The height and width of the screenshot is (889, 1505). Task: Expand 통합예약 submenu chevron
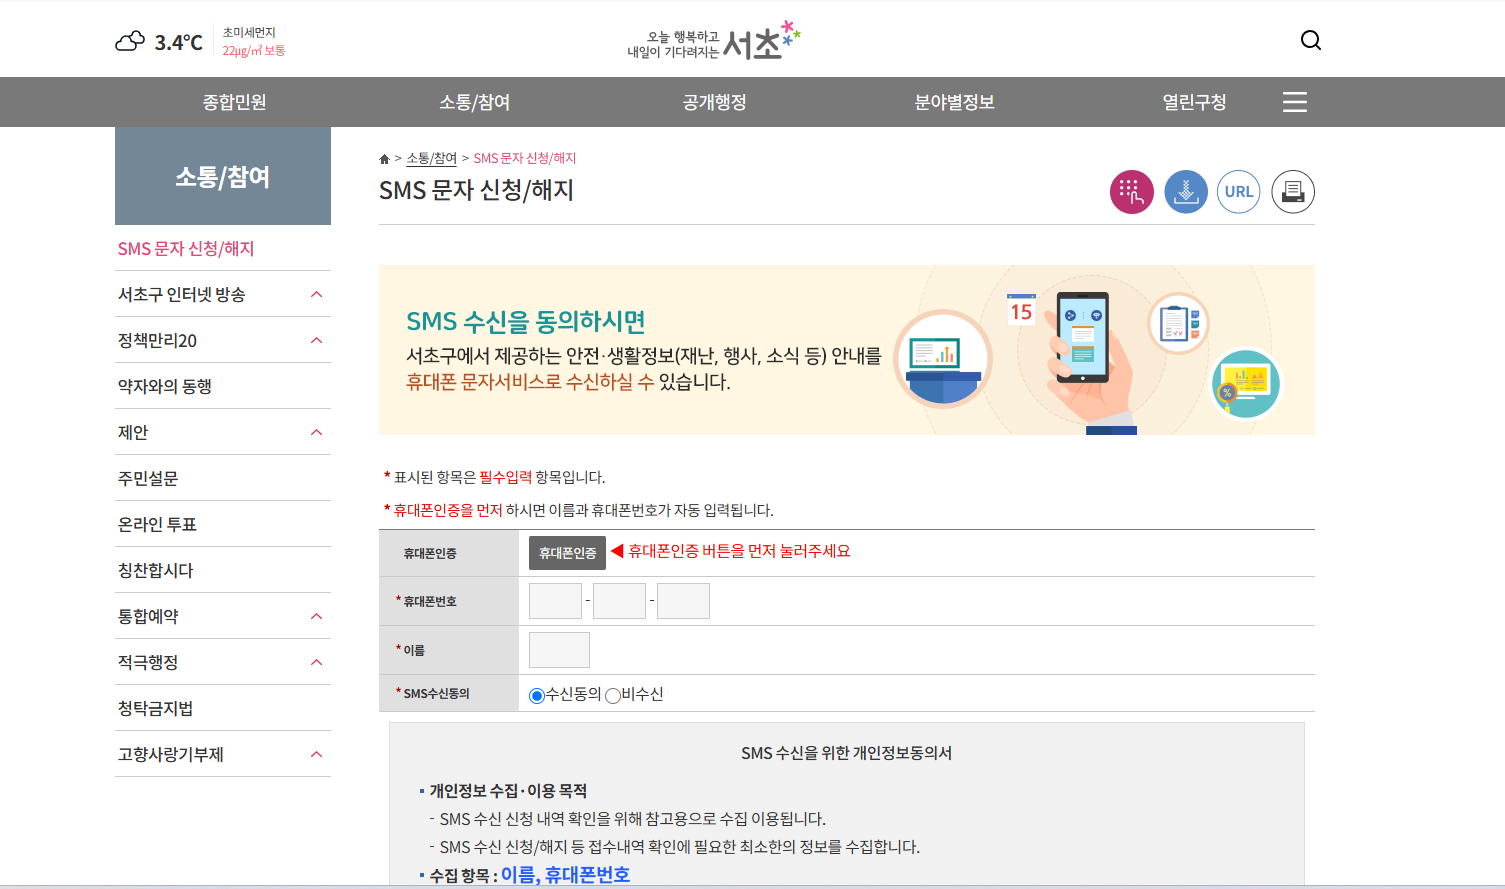[317, 616]
